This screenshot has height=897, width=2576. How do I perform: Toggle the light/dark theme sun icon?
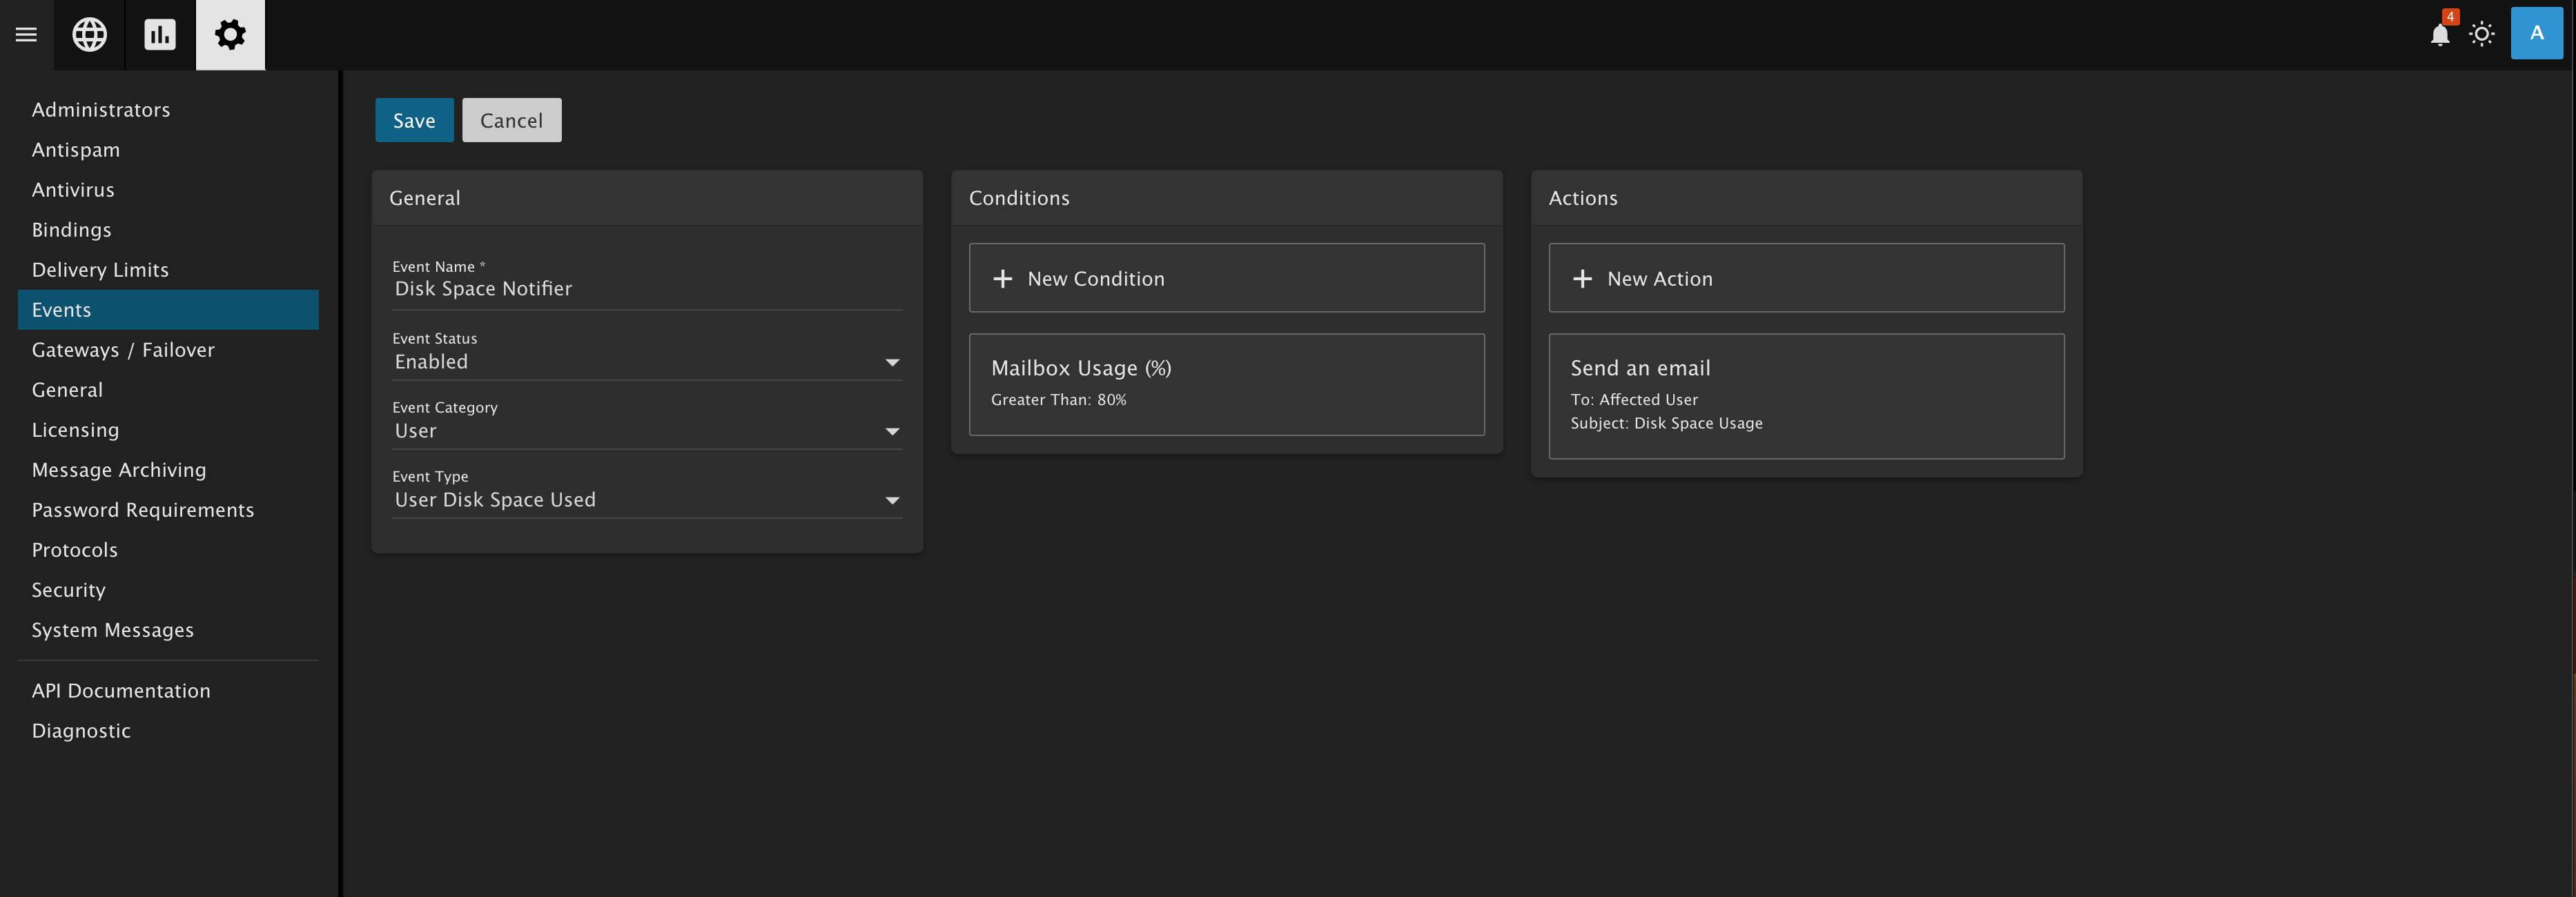click(2481, 35)
